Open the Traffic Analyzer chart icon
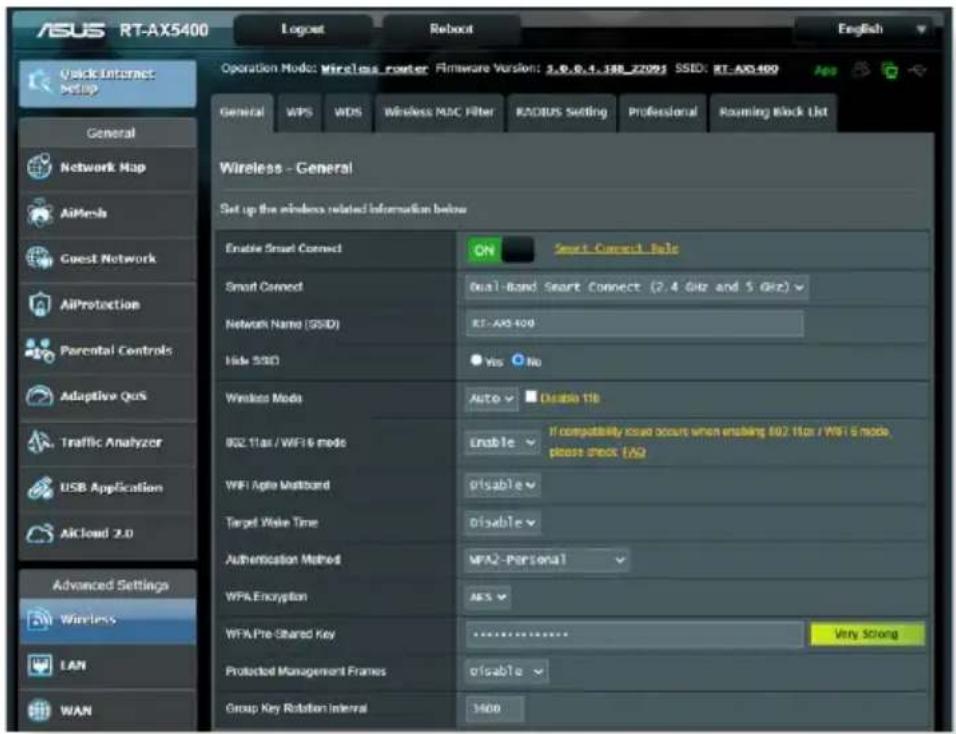The image size is (956, 734). 40,442
